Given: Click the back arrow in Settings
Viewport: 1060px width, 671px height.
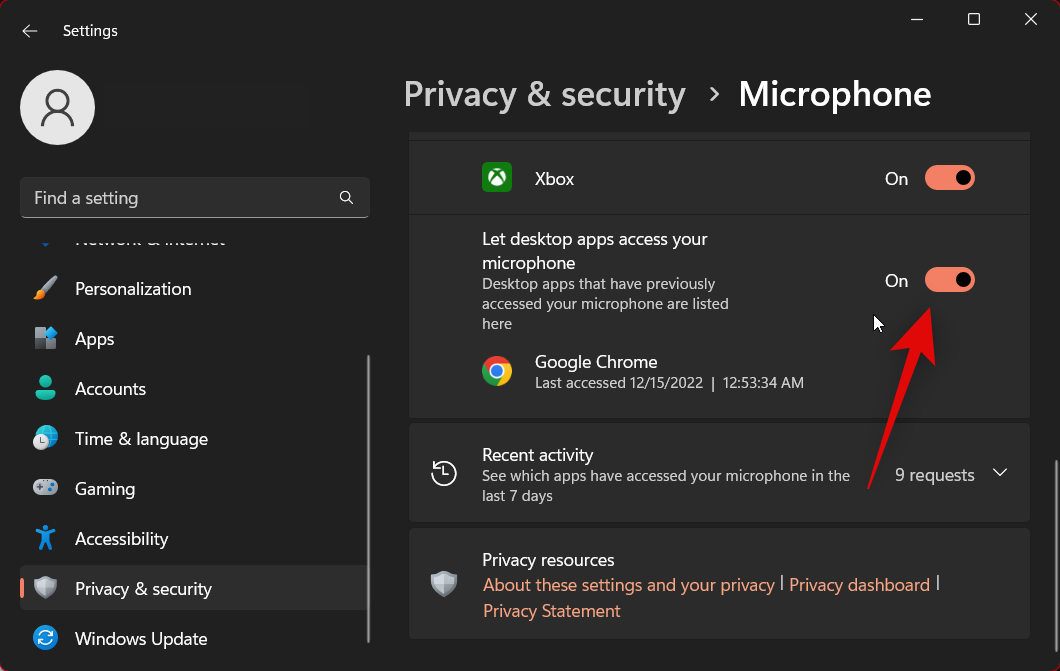Looking at the screenshot, I should (30, 31).
